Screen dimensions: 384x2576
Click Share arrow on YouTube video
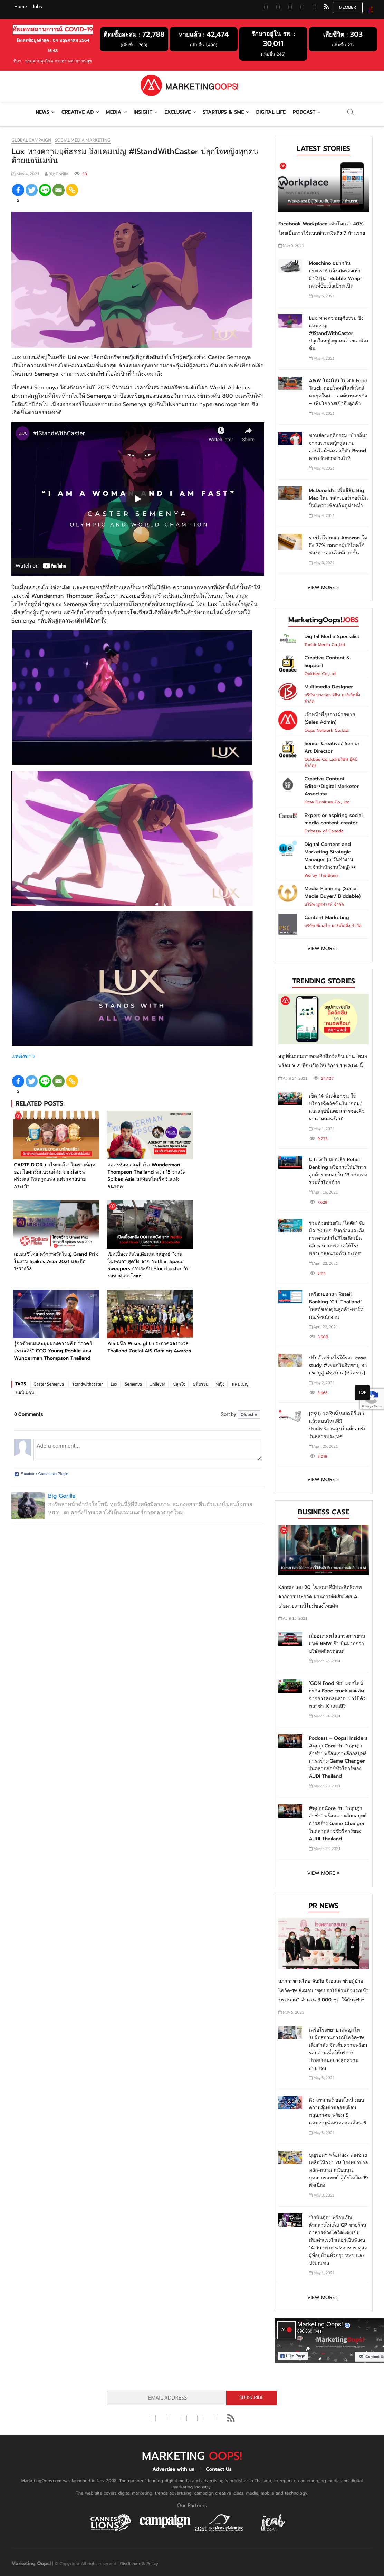tap(248, 434)
